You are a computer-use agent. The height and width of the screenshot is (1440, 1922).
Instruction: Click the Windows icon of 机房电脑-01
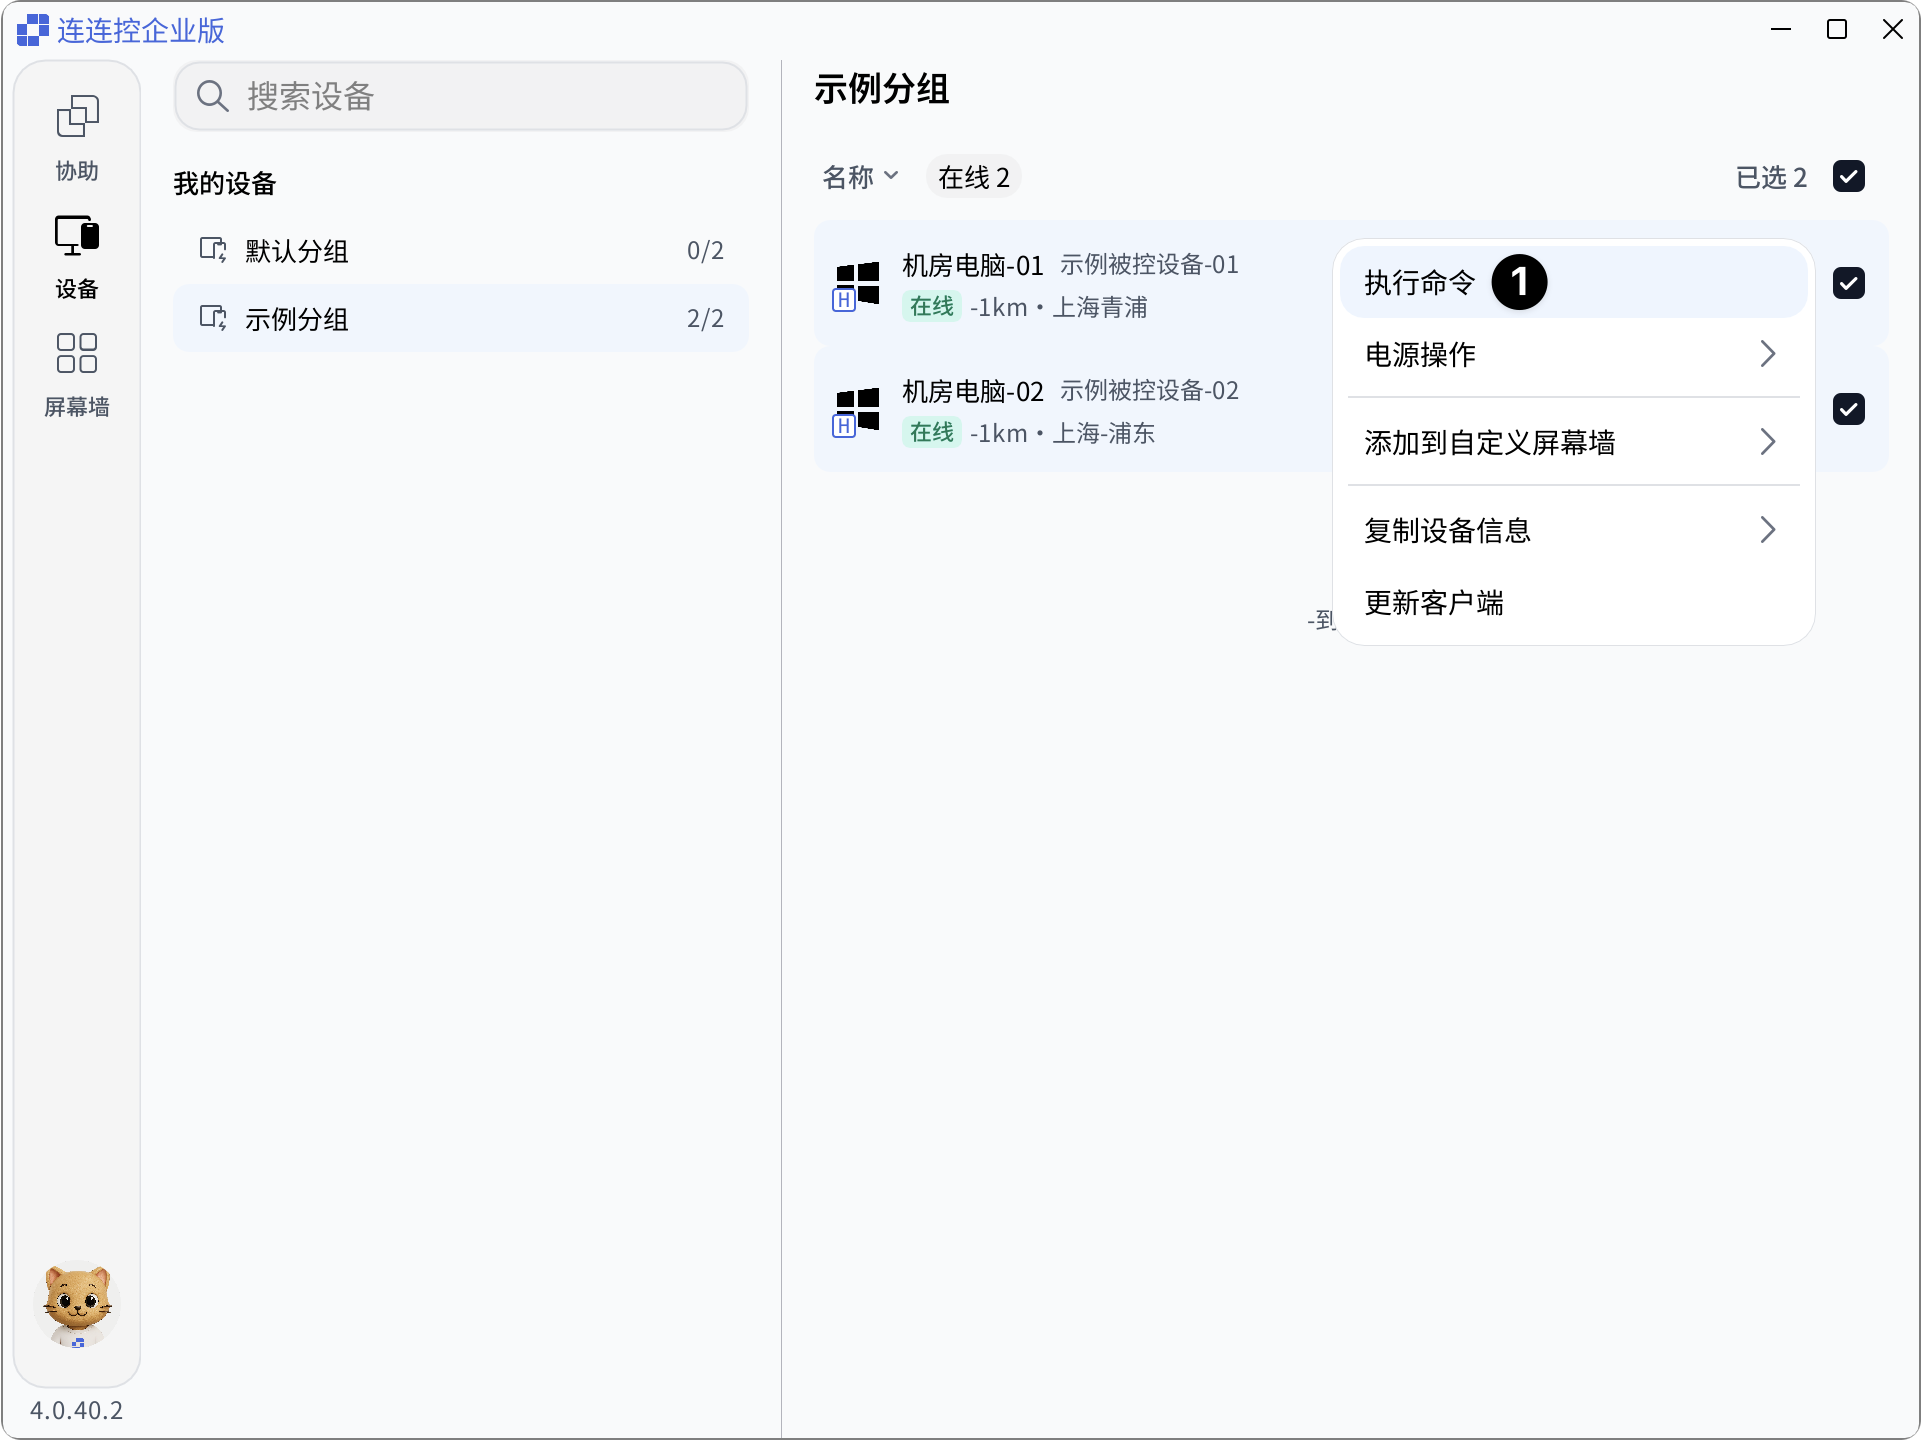(x=857, y=286)
